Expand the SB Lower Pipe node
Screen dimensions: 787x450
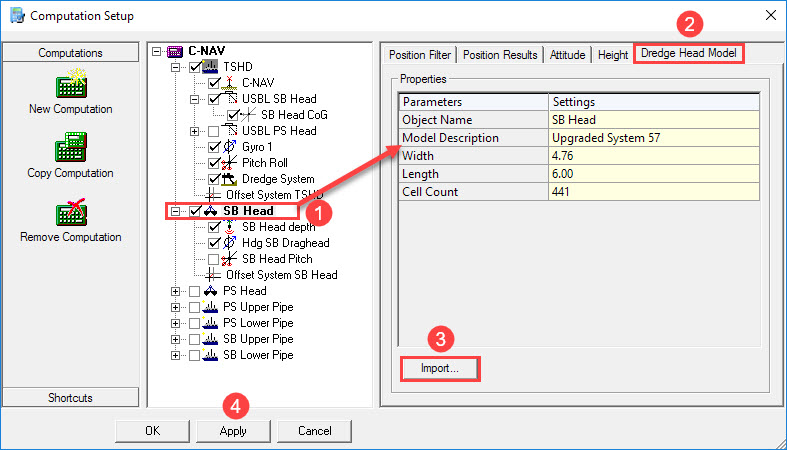click(175, 356)
